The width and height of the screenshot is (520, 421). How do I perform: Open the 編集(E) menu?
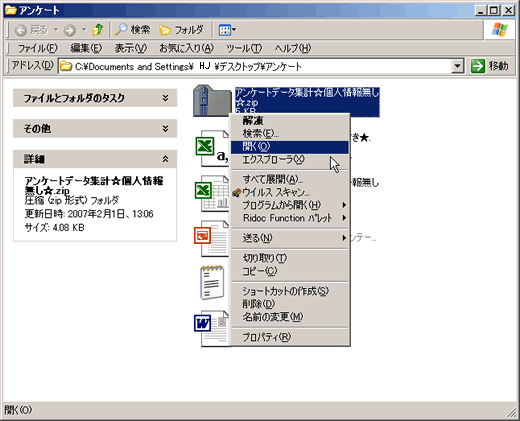(86, 48)
